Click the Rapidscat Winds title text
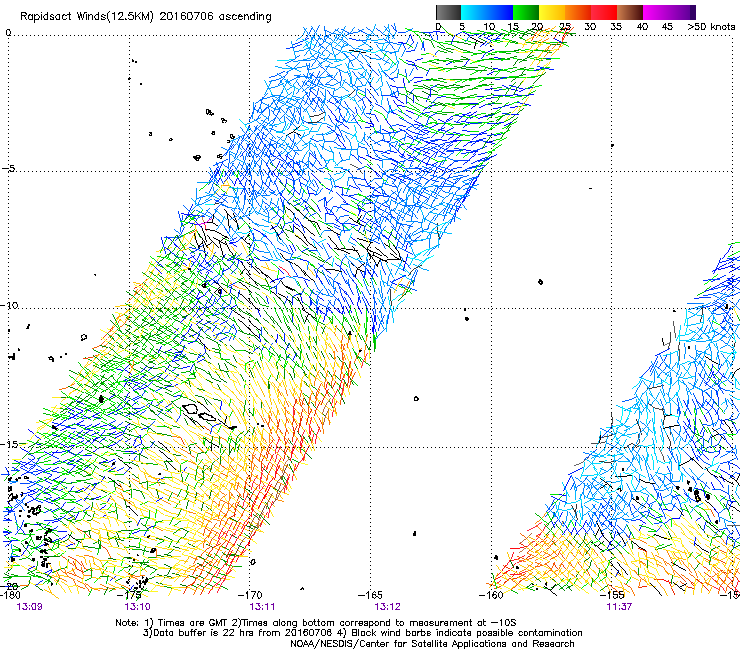 coord(146,17)
